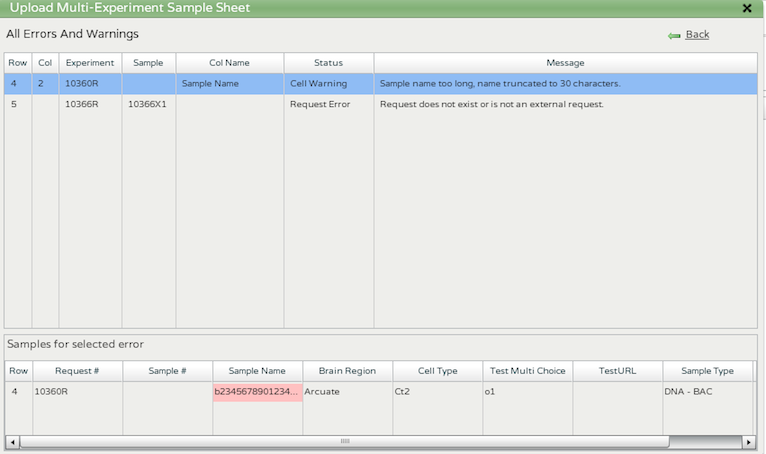Sort by Sample column in errors table
Image resolution: width=766 pixels, height=454 pixels.
pyautogui.click(x=149, y=63)
